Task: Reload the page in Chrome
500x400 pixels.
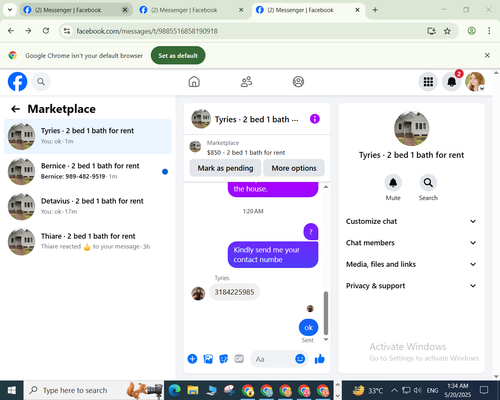Action: coord(46,31)
